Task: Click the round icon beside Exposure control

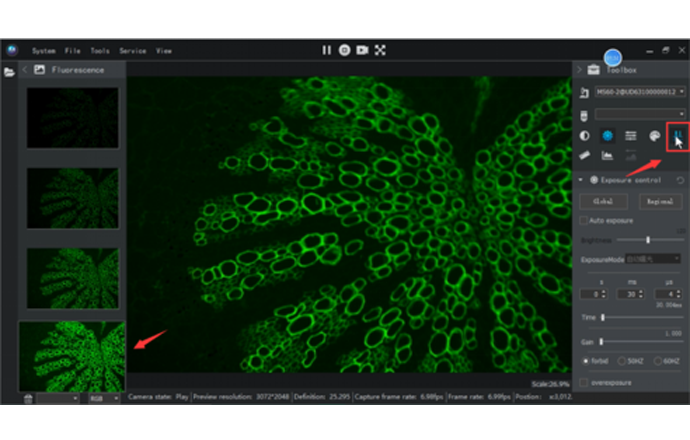Action: click(x=594, y=180)
